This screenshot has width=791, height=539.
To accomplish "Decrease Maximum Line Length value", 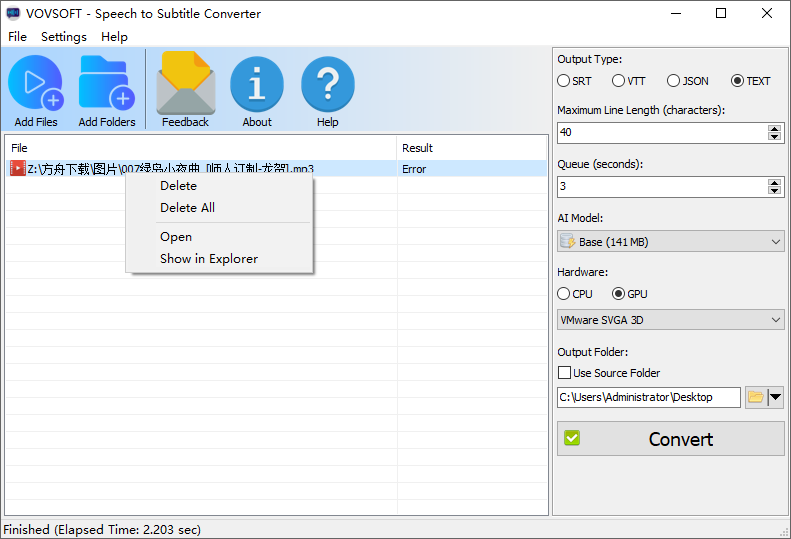I will (774, 136).
